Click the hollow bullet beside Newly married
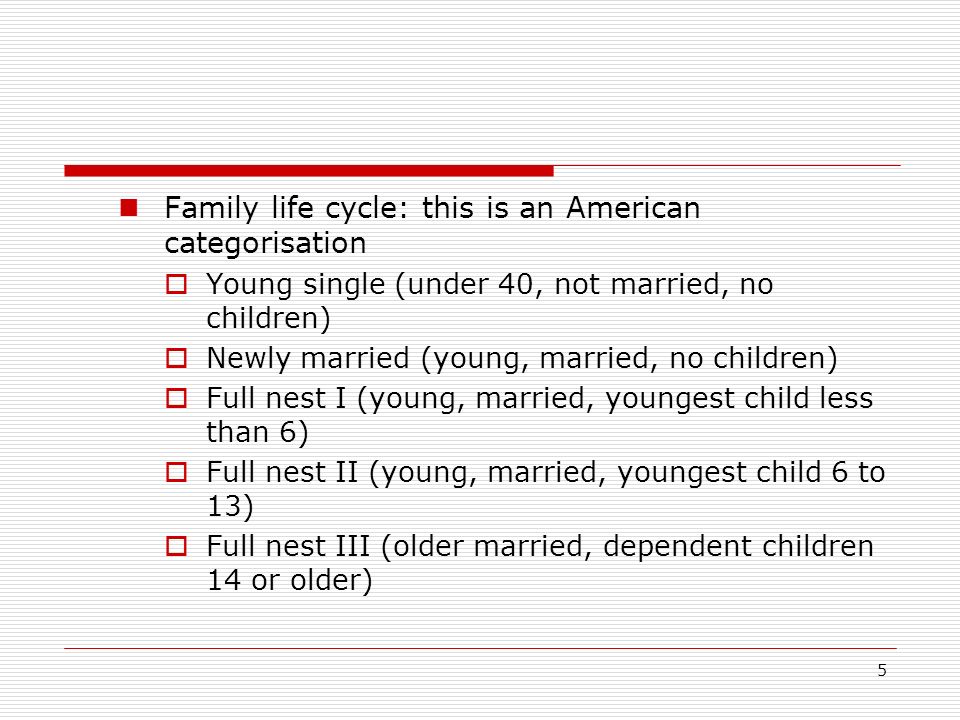 point(176,358)
